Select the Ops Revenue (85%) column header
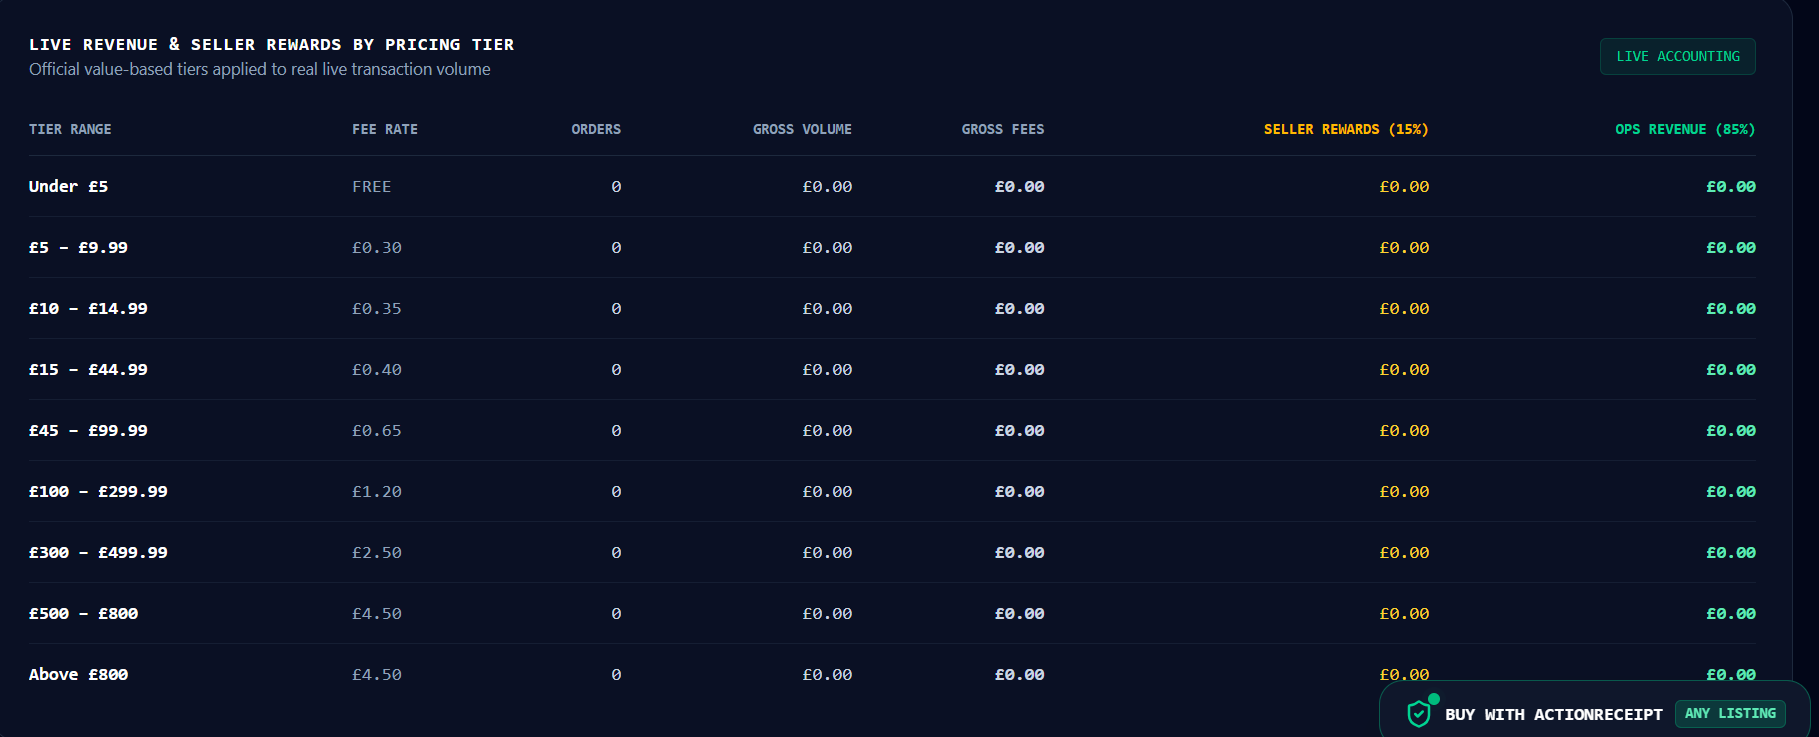This screenshot has width=1819, height=737. click(x=1685, y=129)
